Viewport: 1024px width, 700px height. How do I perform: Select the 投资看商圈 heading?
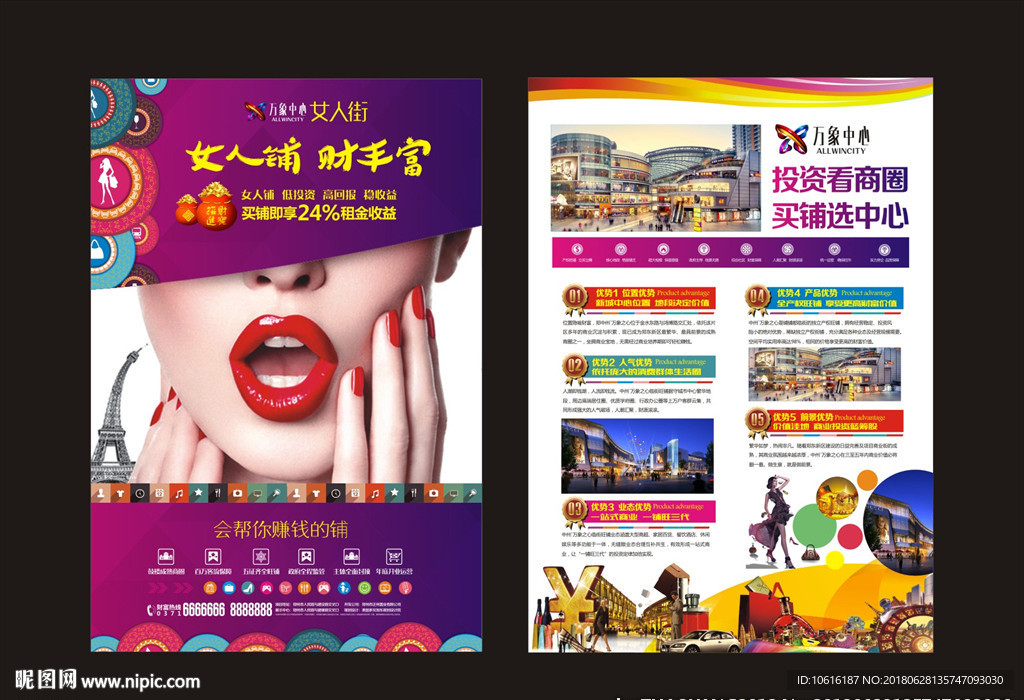click(x=840, y=180)
